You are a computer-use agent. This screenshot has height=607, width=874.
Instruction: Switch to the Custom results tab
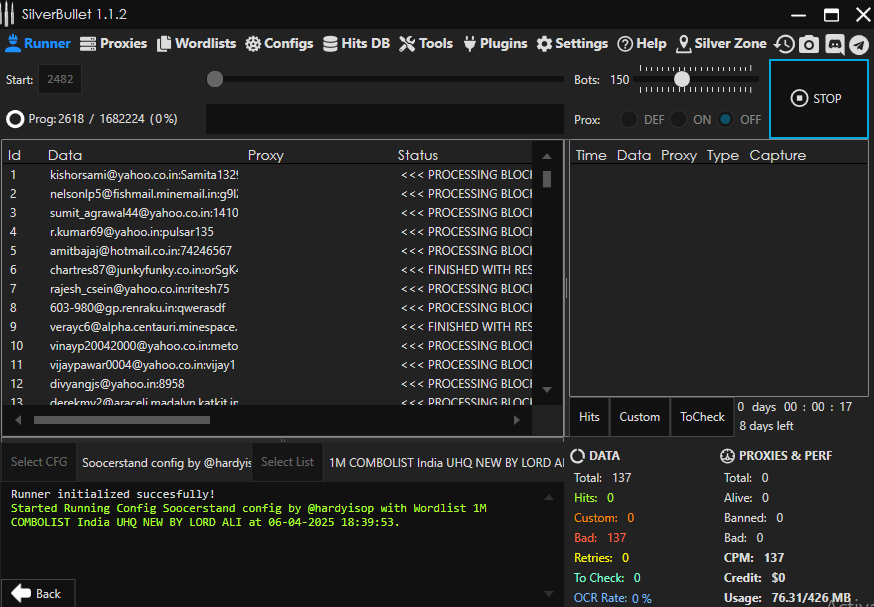[639, 417]
